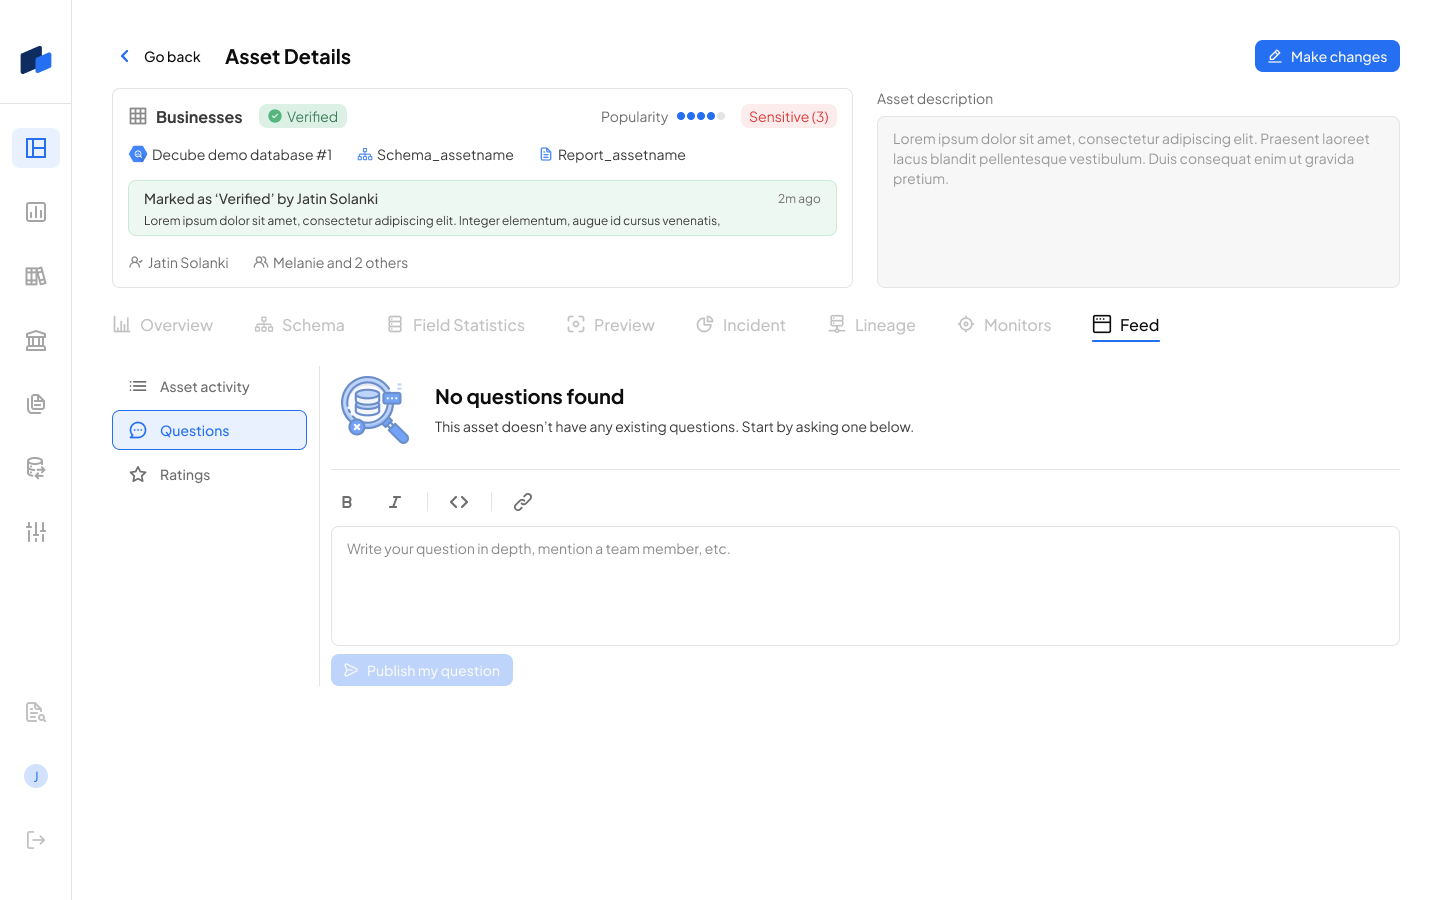
Task: Insert code block using code icon
Action: (459, 502)
